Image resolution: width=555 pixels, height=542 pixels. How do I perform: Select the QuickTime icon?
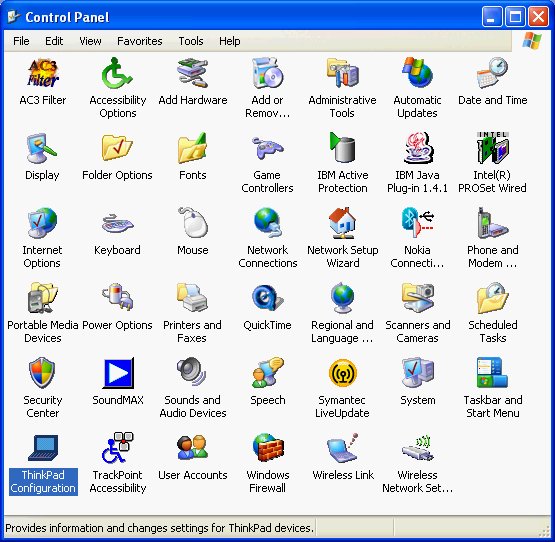coord(267,298)
